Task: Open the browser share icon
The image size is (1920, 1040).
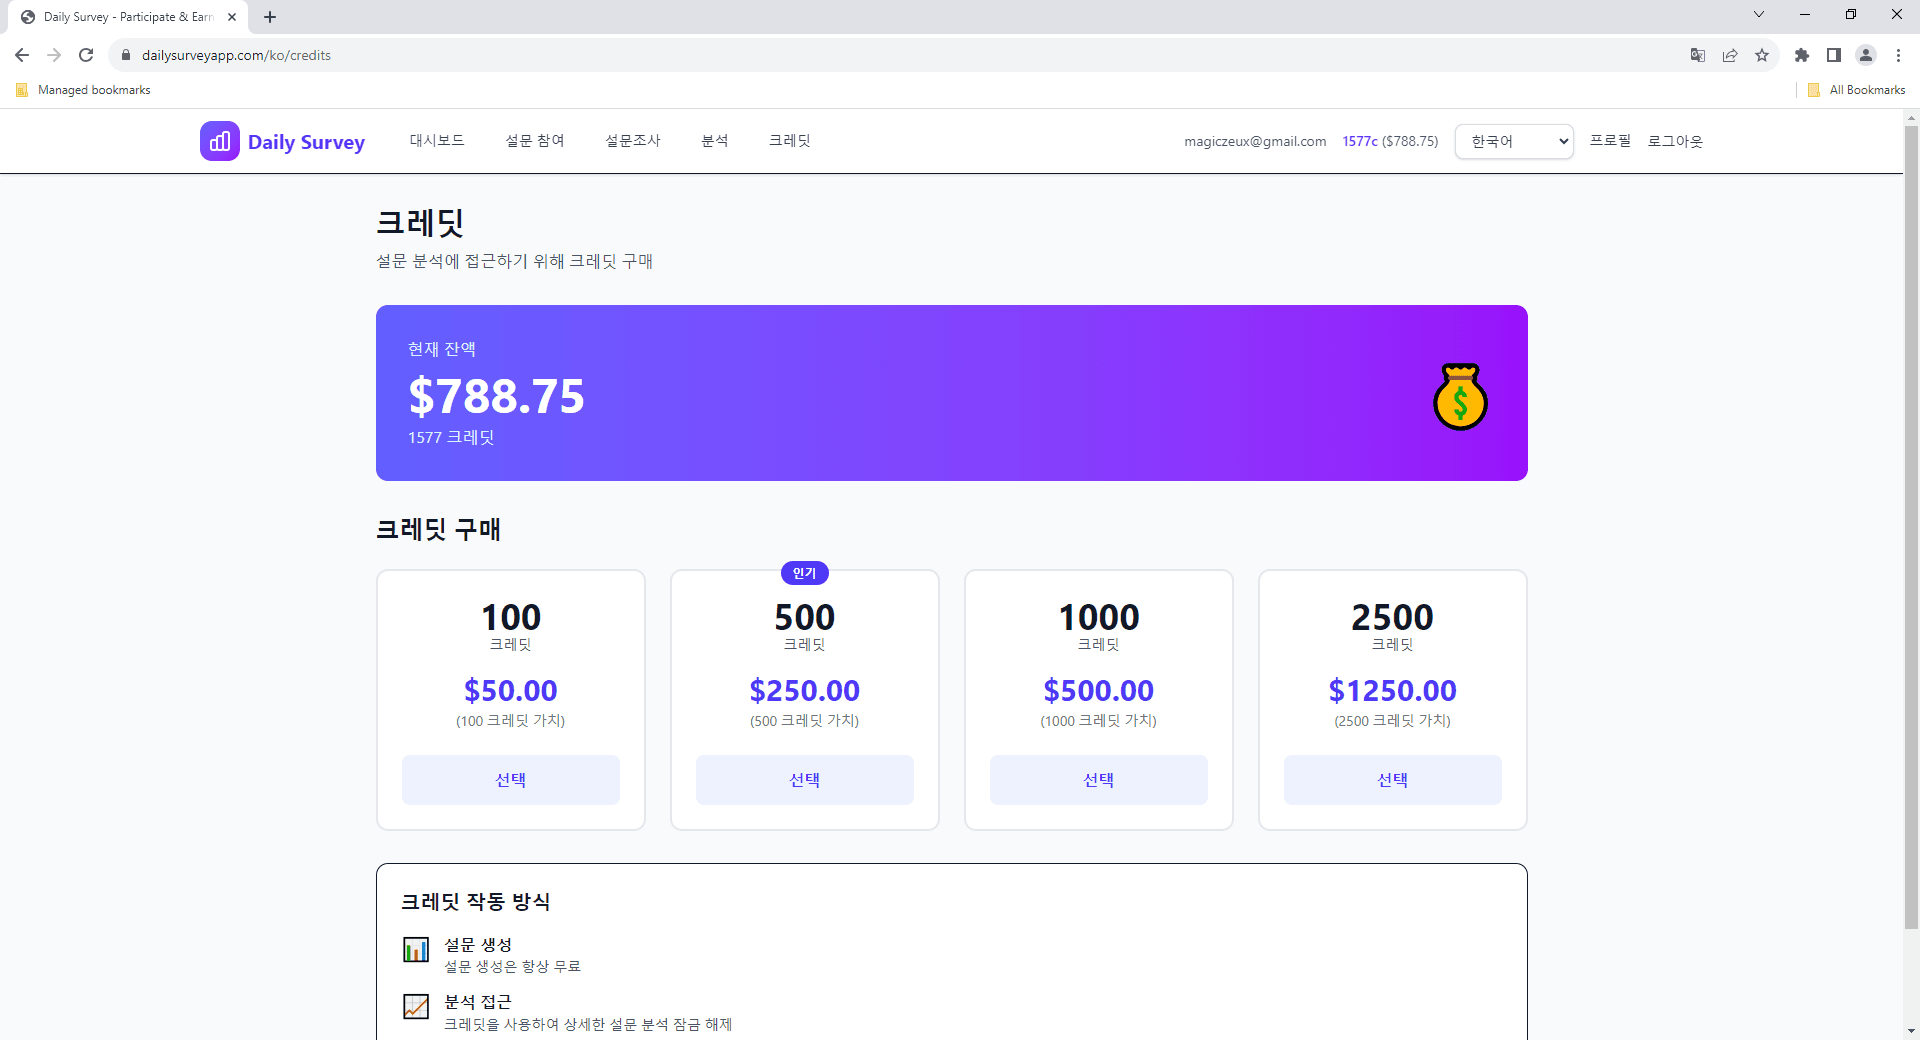Action: (1730, 55)
